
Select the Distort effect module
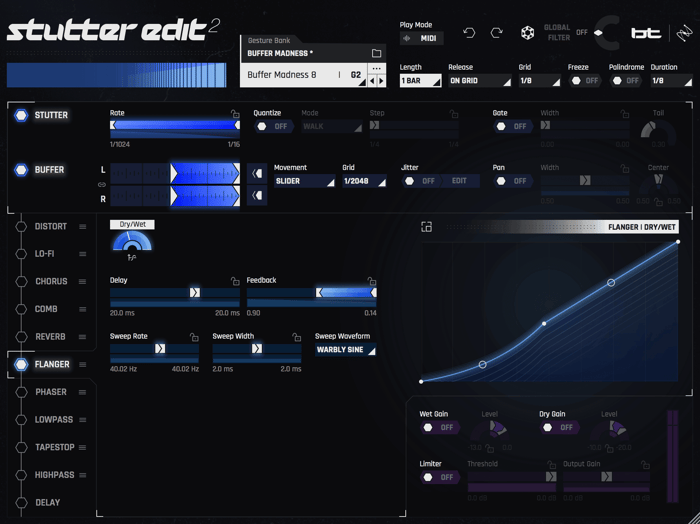tap(50, 227)
